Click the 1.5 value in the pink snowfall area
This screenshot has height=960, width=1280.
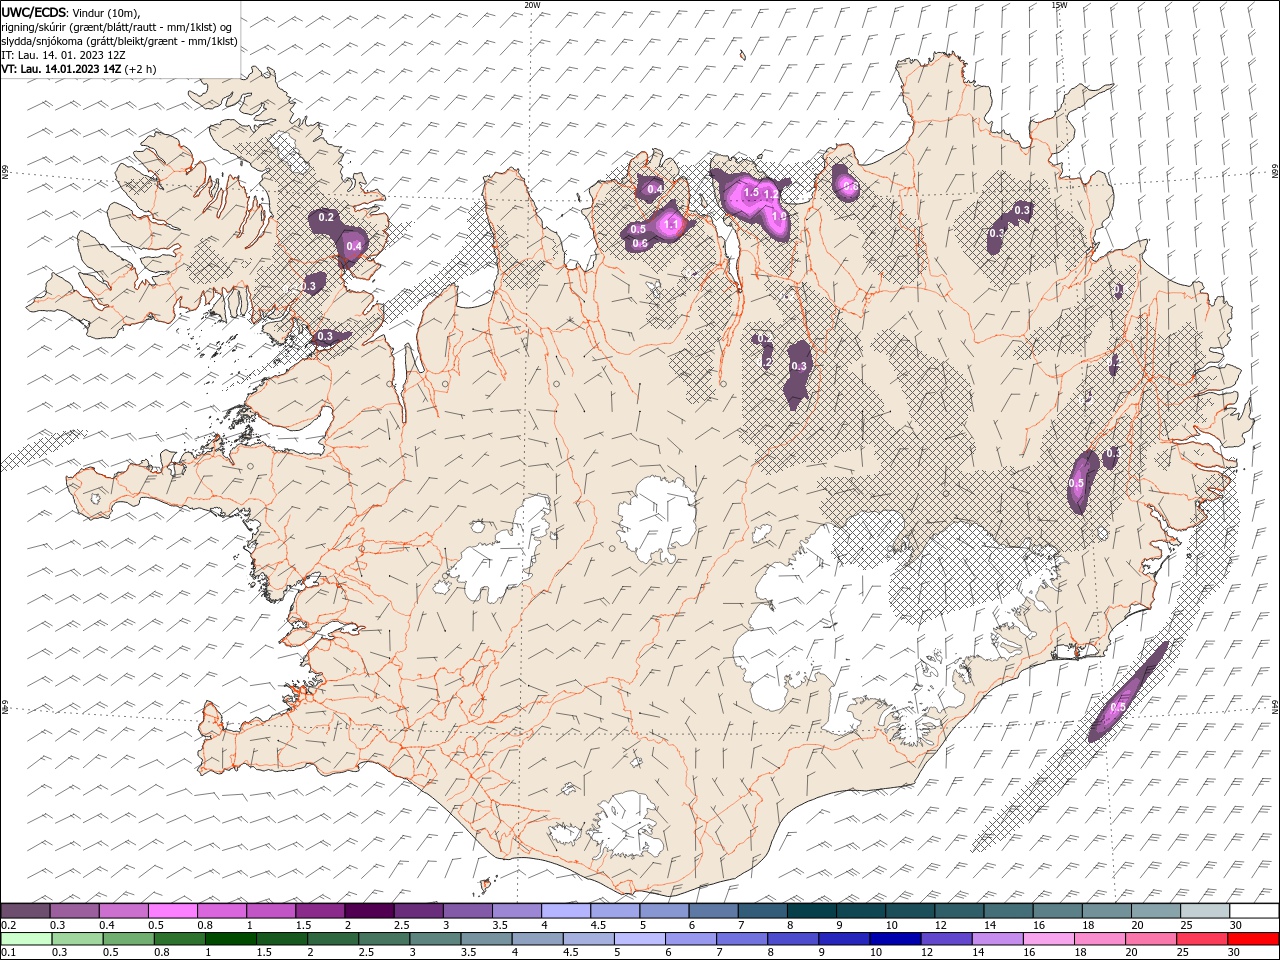pyautogui.click(x=752, y=191)
